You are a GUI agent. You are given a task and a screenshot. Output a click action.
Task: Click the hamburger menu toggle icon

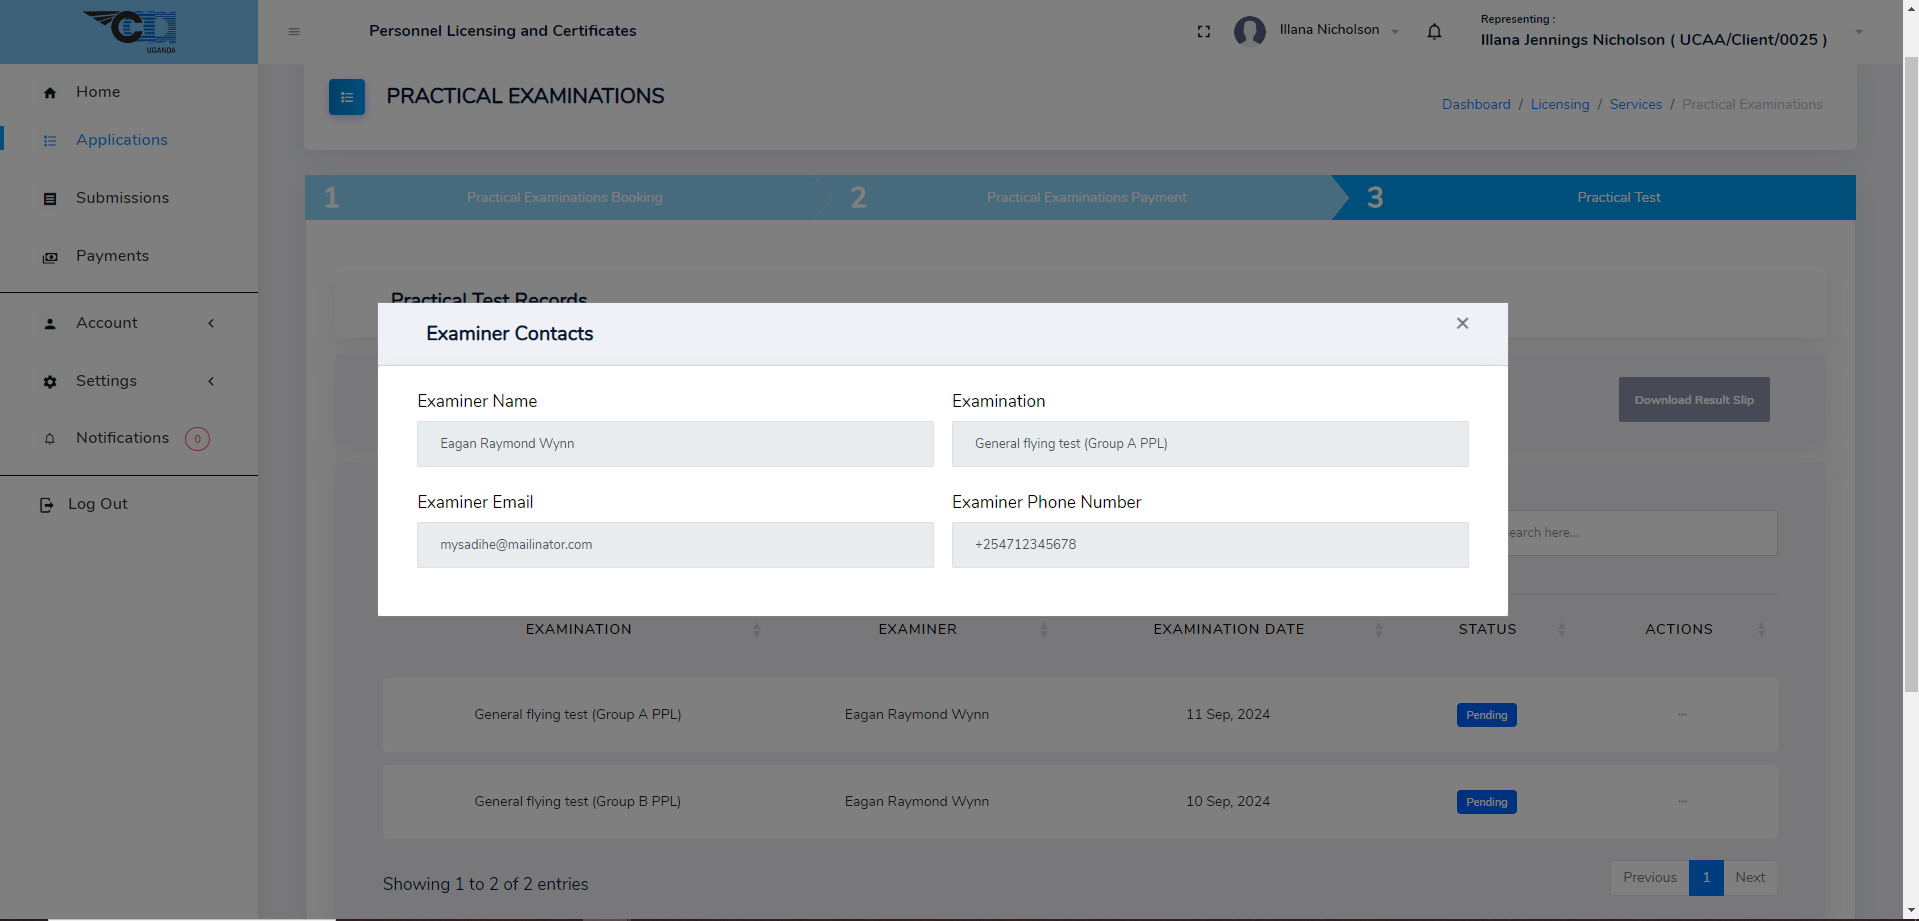point(294,32)
